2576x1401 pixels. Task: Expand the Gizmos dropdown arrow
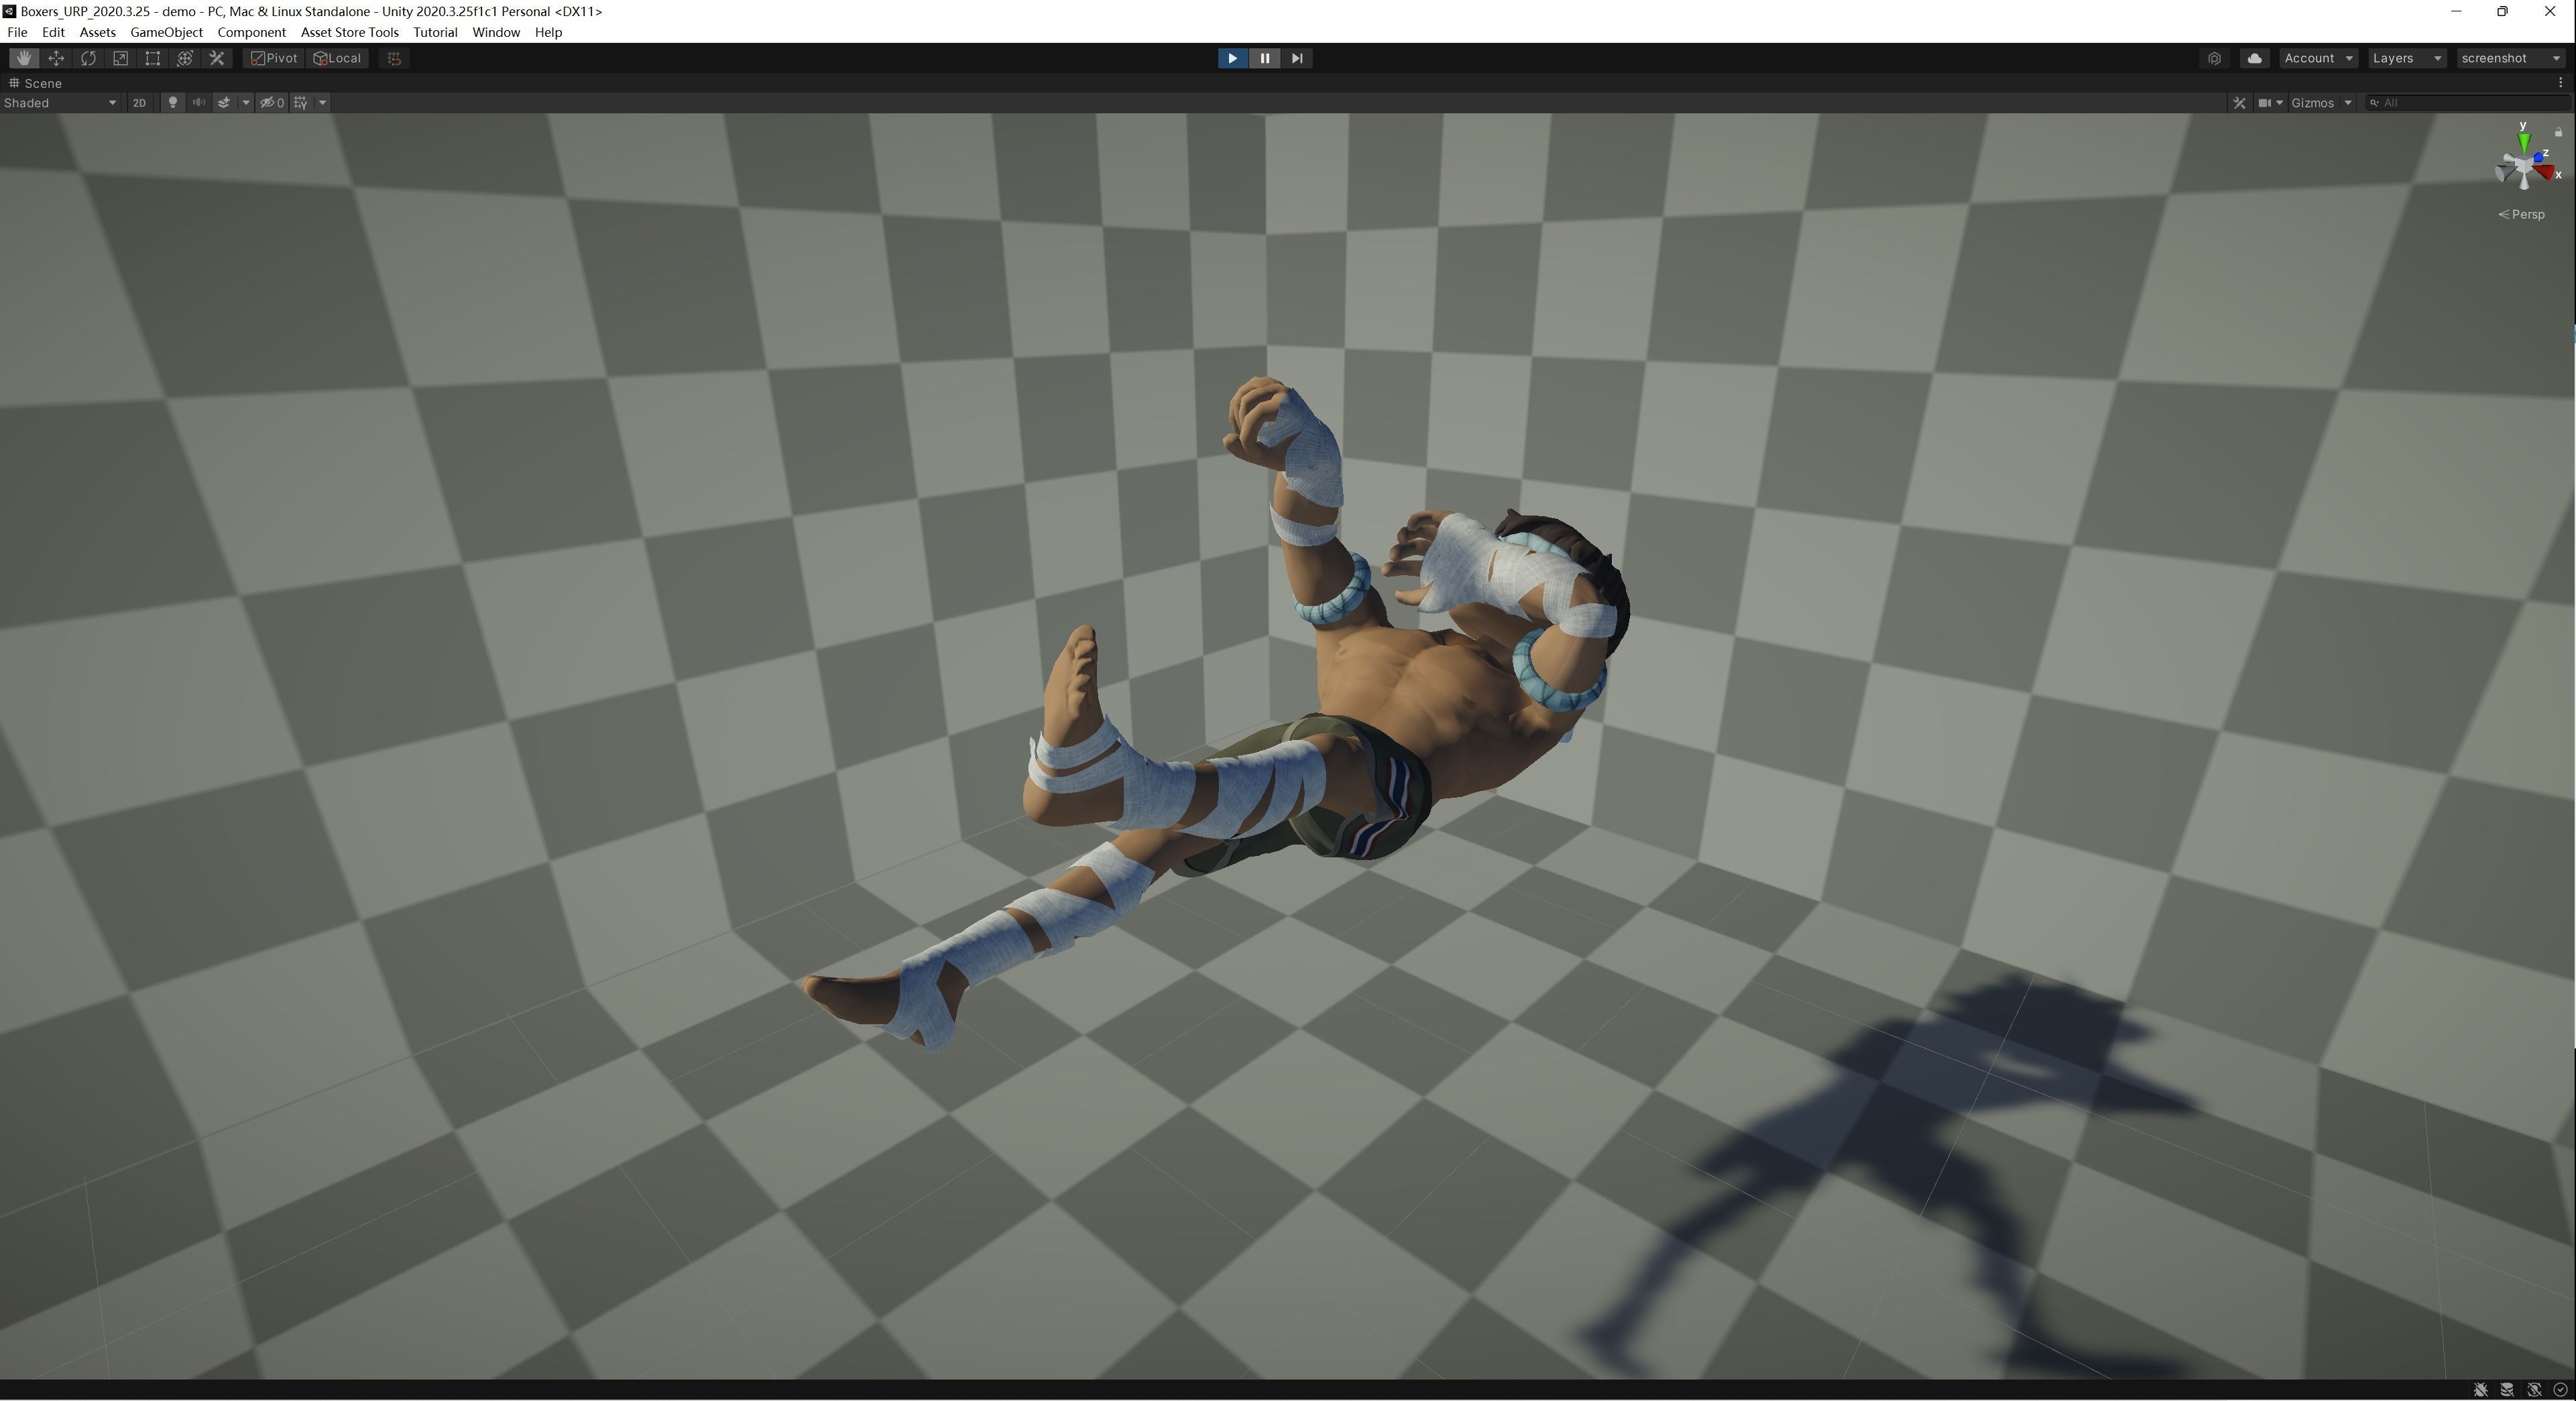point(2347,102)
